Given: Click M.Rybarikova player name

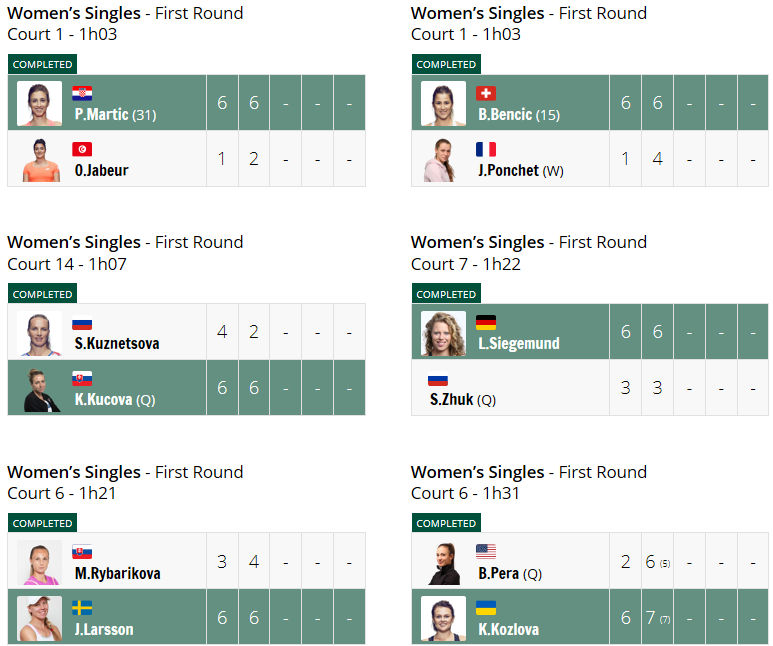Looking at the screenshot, I should [117, 573].
